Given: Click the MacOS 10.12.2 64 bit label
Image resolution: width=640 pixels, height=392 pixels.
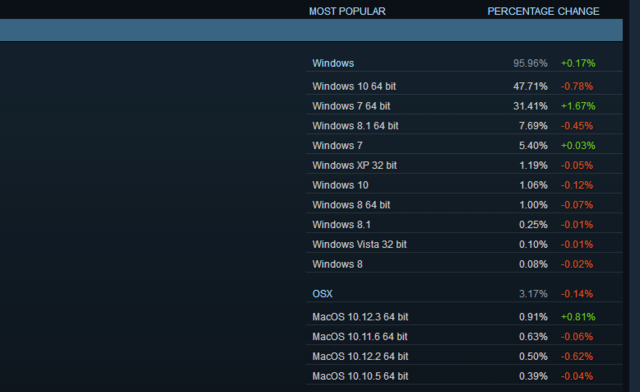Looking at the screenshot, I should point(360,356).
